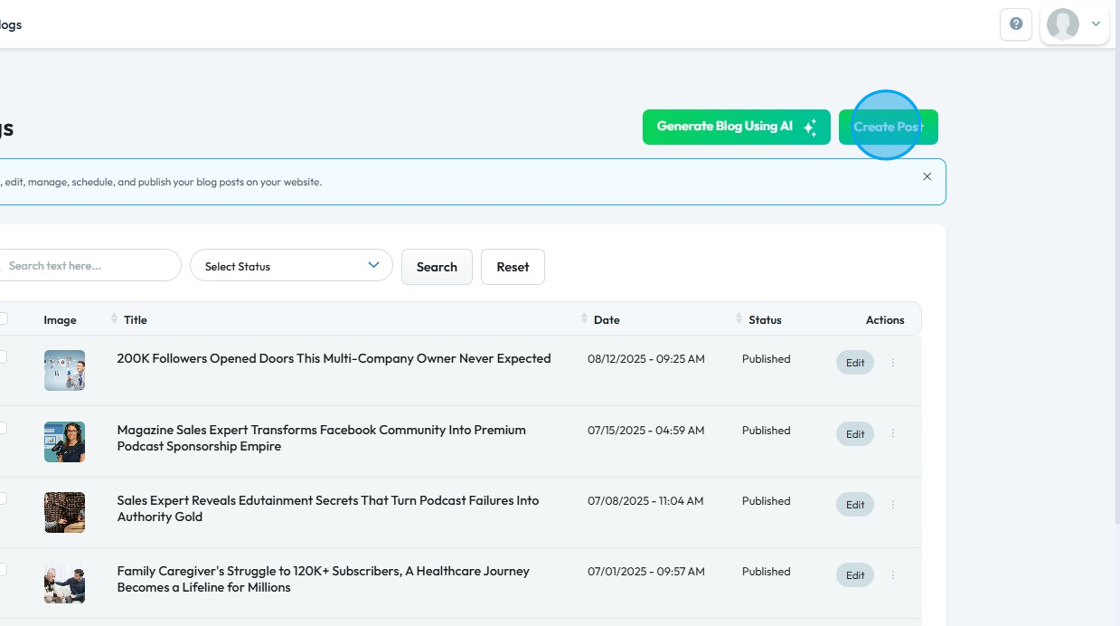Type in the search text field
Image resolution: width=1120 pixels, height=626 pixels.
tap(90, 266)
